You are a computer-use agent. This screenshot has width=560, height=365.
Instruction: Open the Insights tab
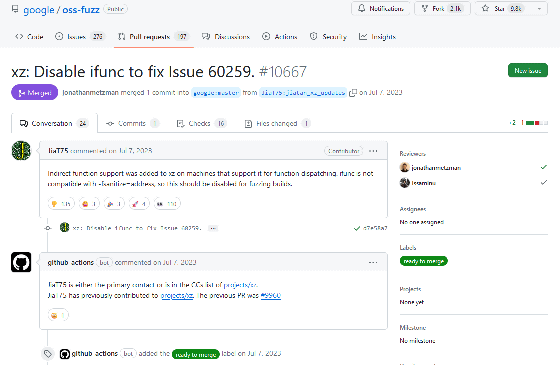tap(378, 36)
